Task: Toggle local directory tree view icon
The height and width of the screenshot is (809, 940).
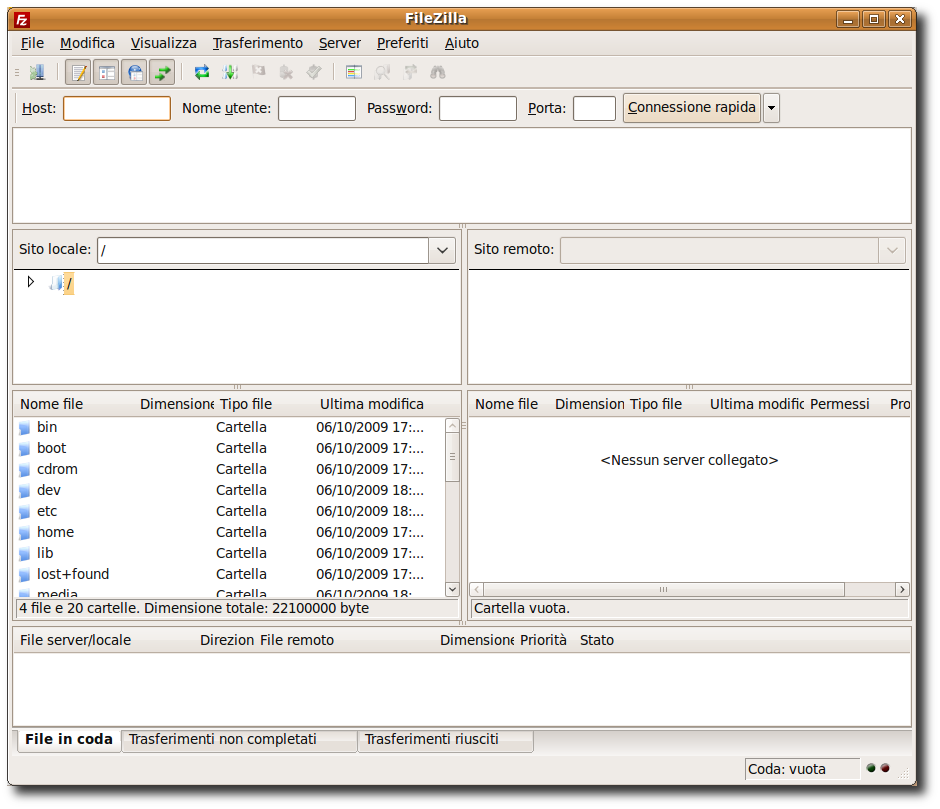Action: coord(106,73)
